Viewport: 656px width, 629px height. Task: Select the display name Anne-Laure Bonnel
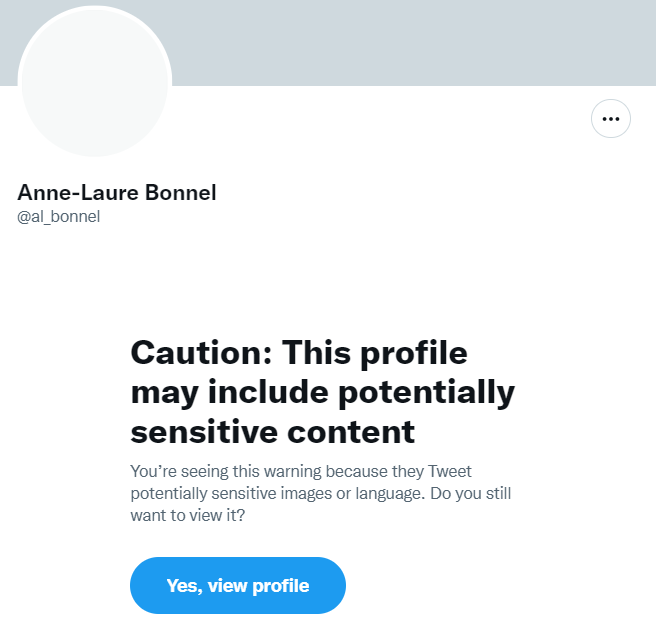tap(117, 193)
